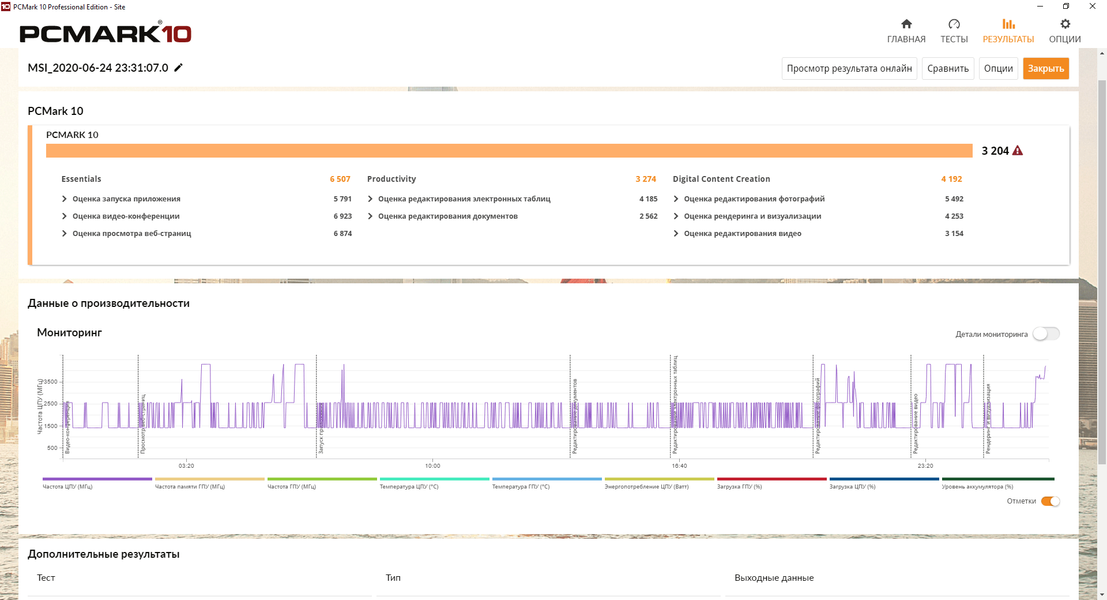Click the score value 5 791

pyautogui.click(x=342, y=199)
